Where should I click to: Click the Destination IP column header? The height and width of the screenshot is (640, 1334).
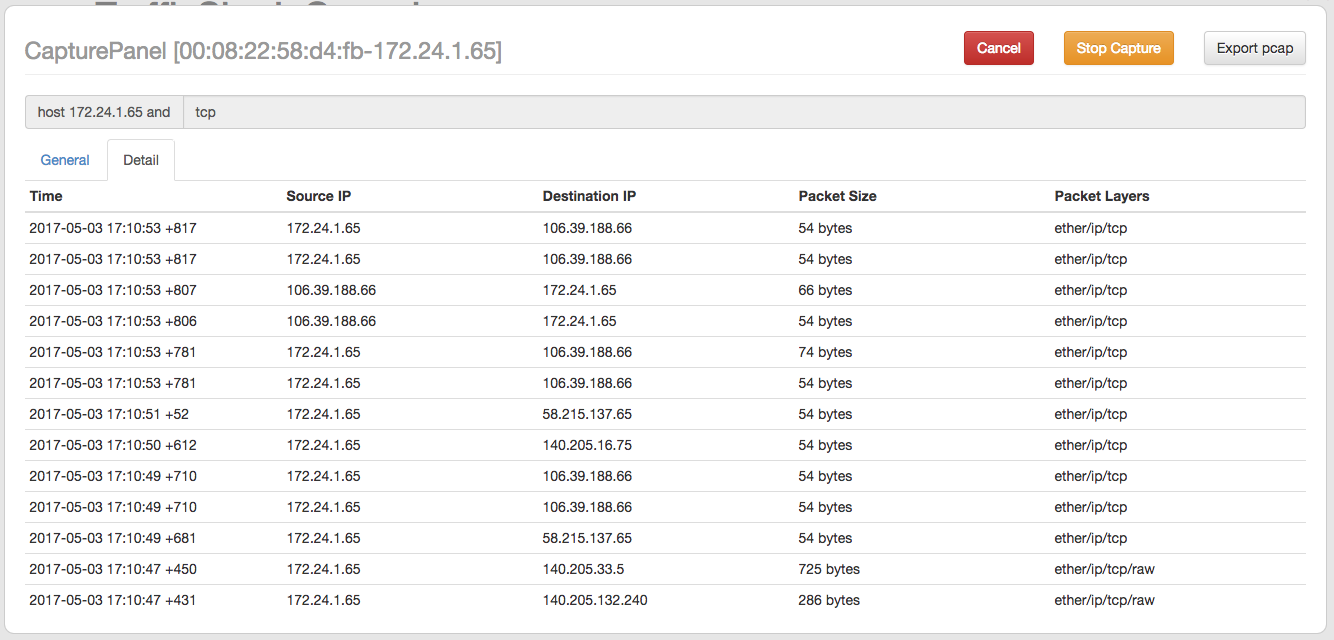click(589, 196)
